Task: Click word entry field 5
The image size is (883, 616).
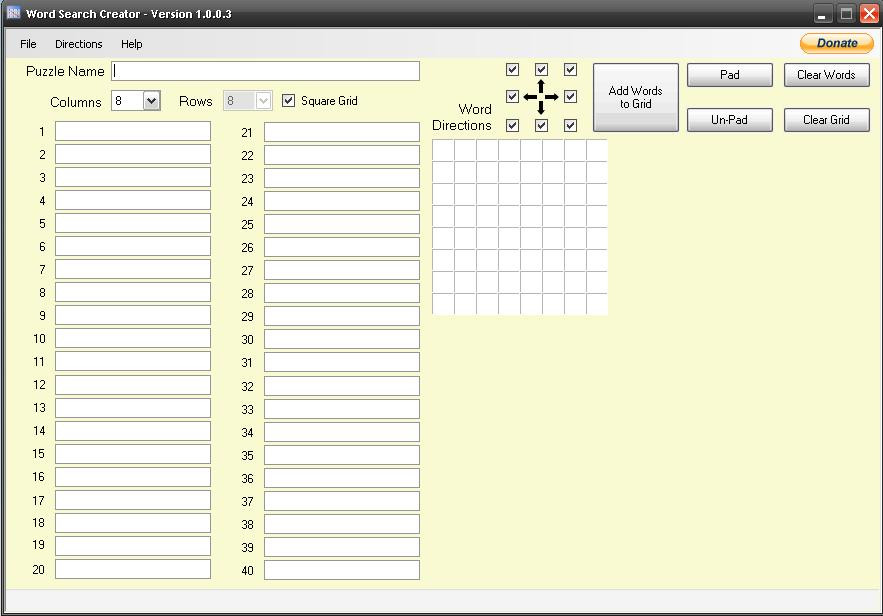Action: tap(133, 224)
